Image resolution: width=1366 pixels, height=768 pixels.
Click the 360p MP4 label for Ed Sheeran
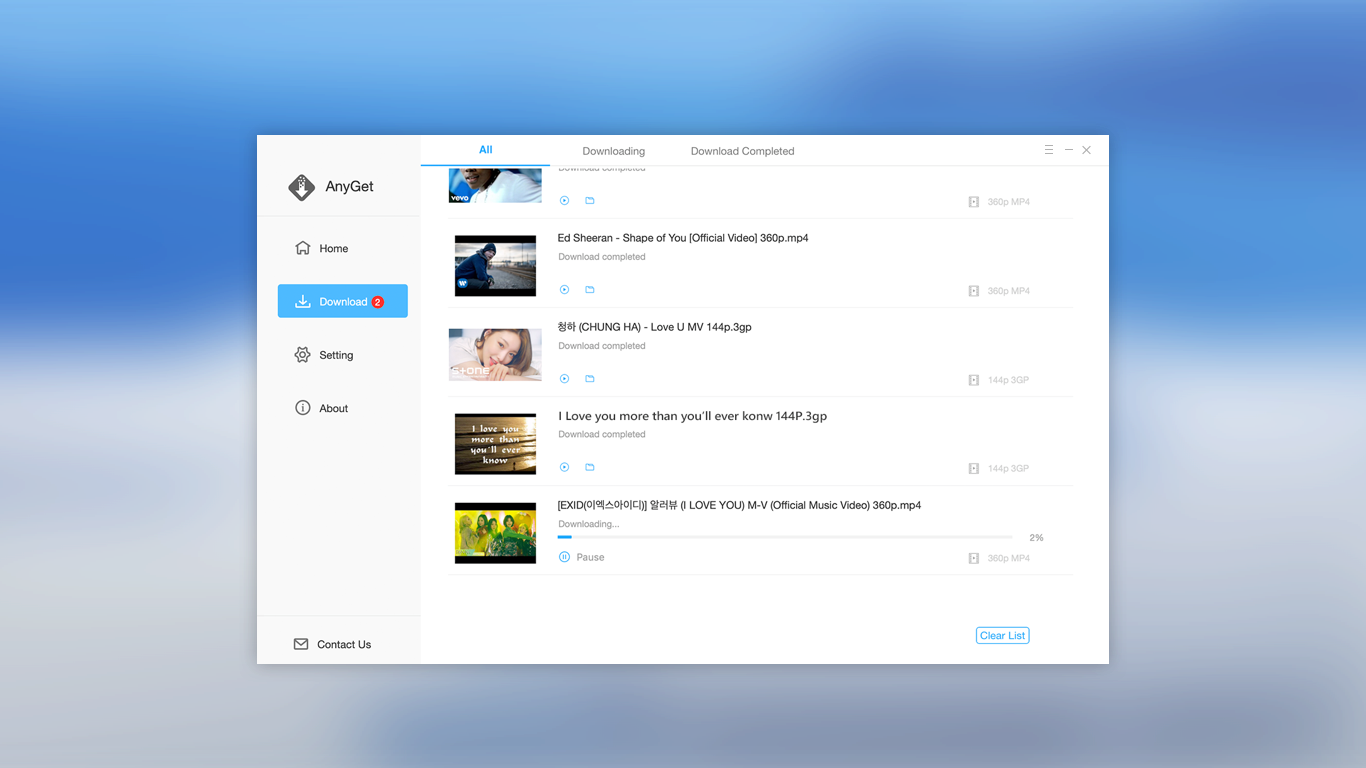(1008, 291)
